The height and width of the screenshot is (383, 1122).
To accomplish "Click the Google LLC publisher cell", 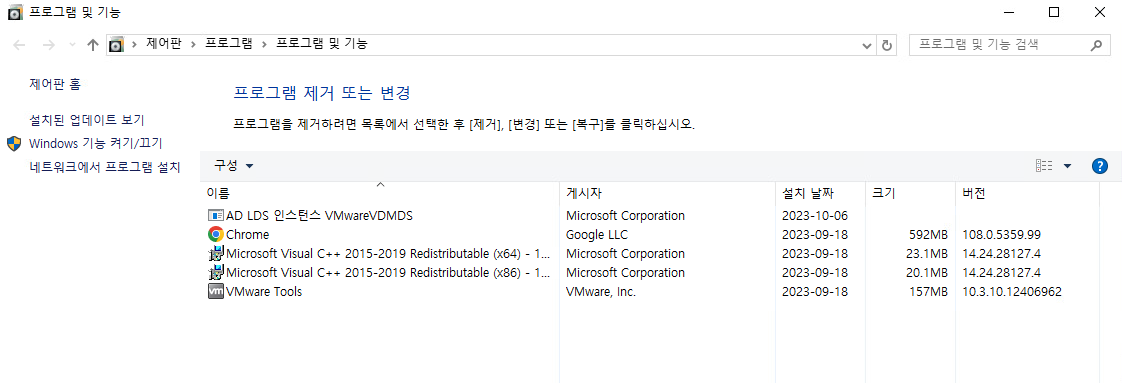I will (597, 234).
